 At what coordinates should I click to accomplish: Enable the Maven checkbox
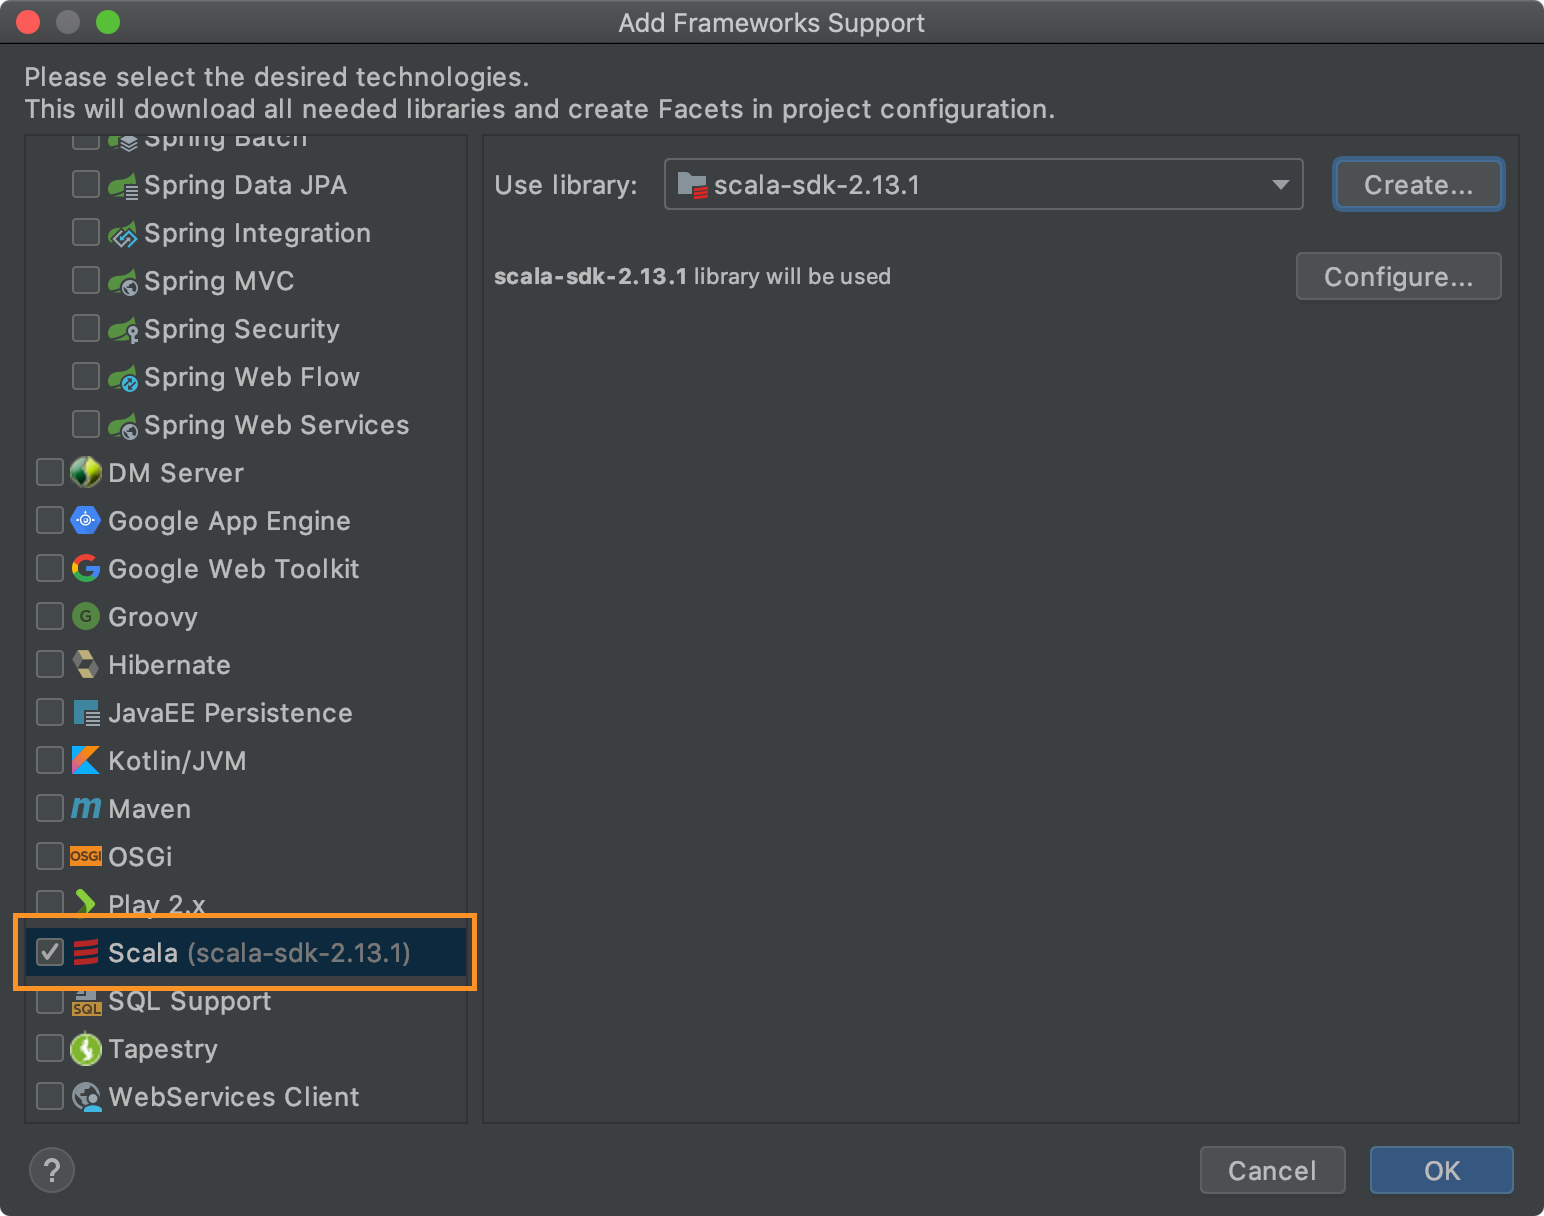50,808
